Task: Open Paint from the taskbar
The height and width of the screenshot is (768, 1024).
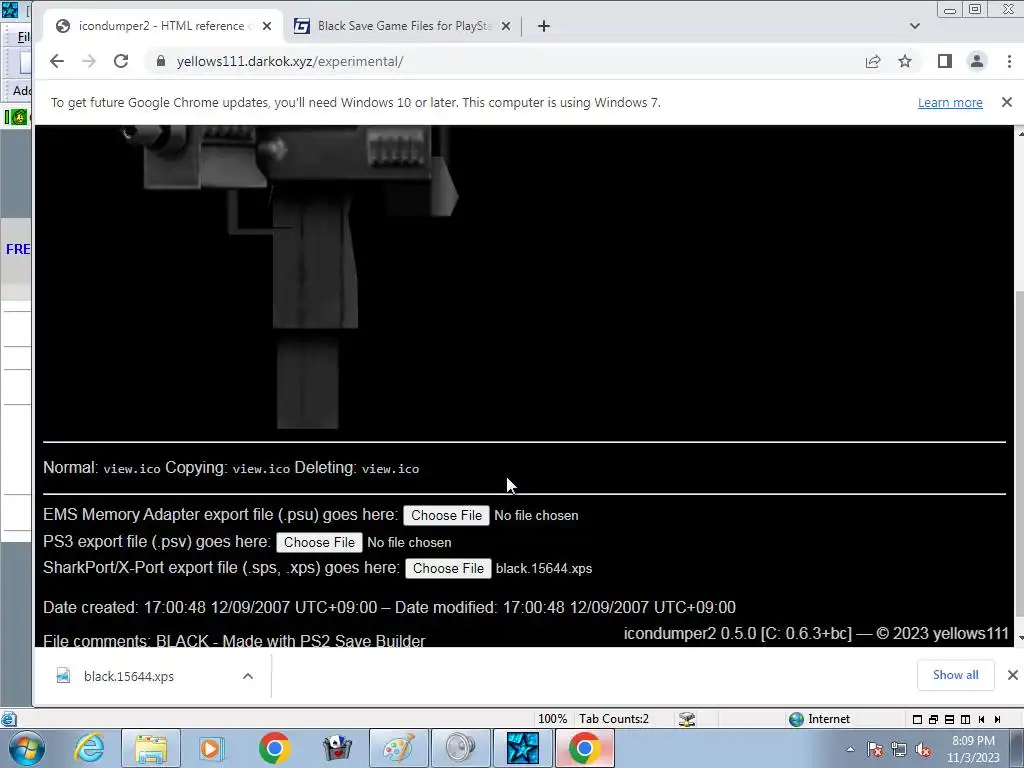Action: click(398, 748)
